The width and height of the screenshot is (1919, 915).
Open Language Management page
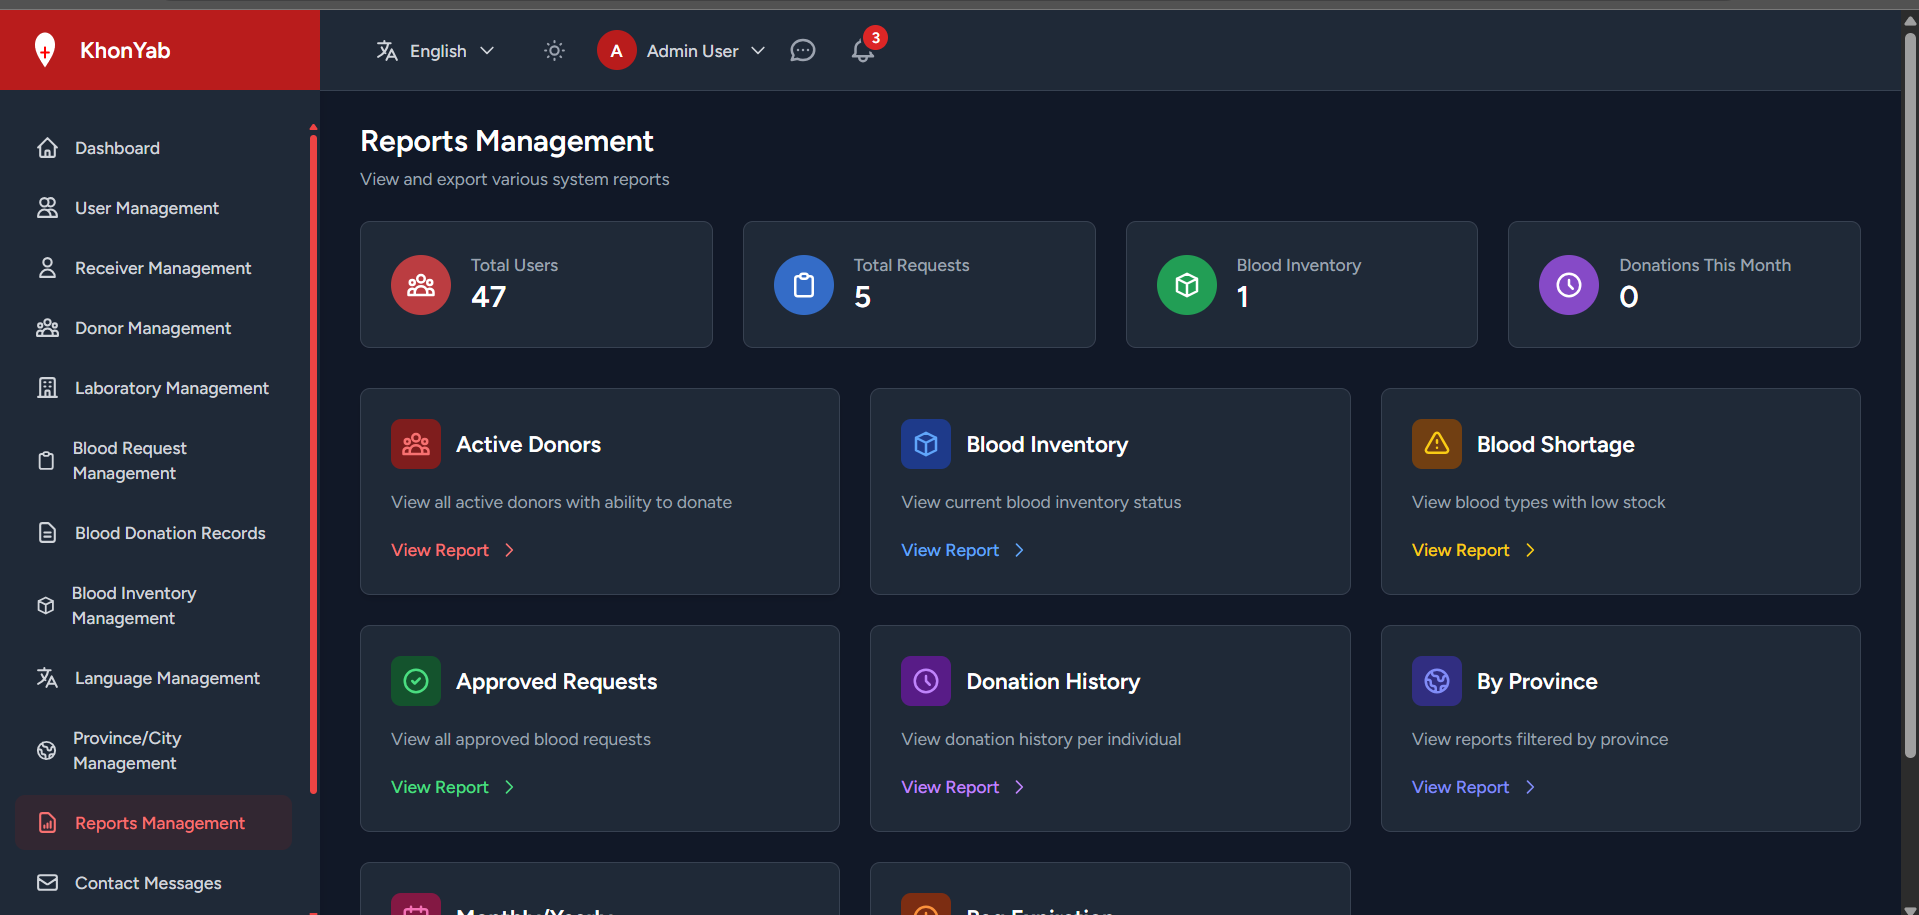[153, 678]
